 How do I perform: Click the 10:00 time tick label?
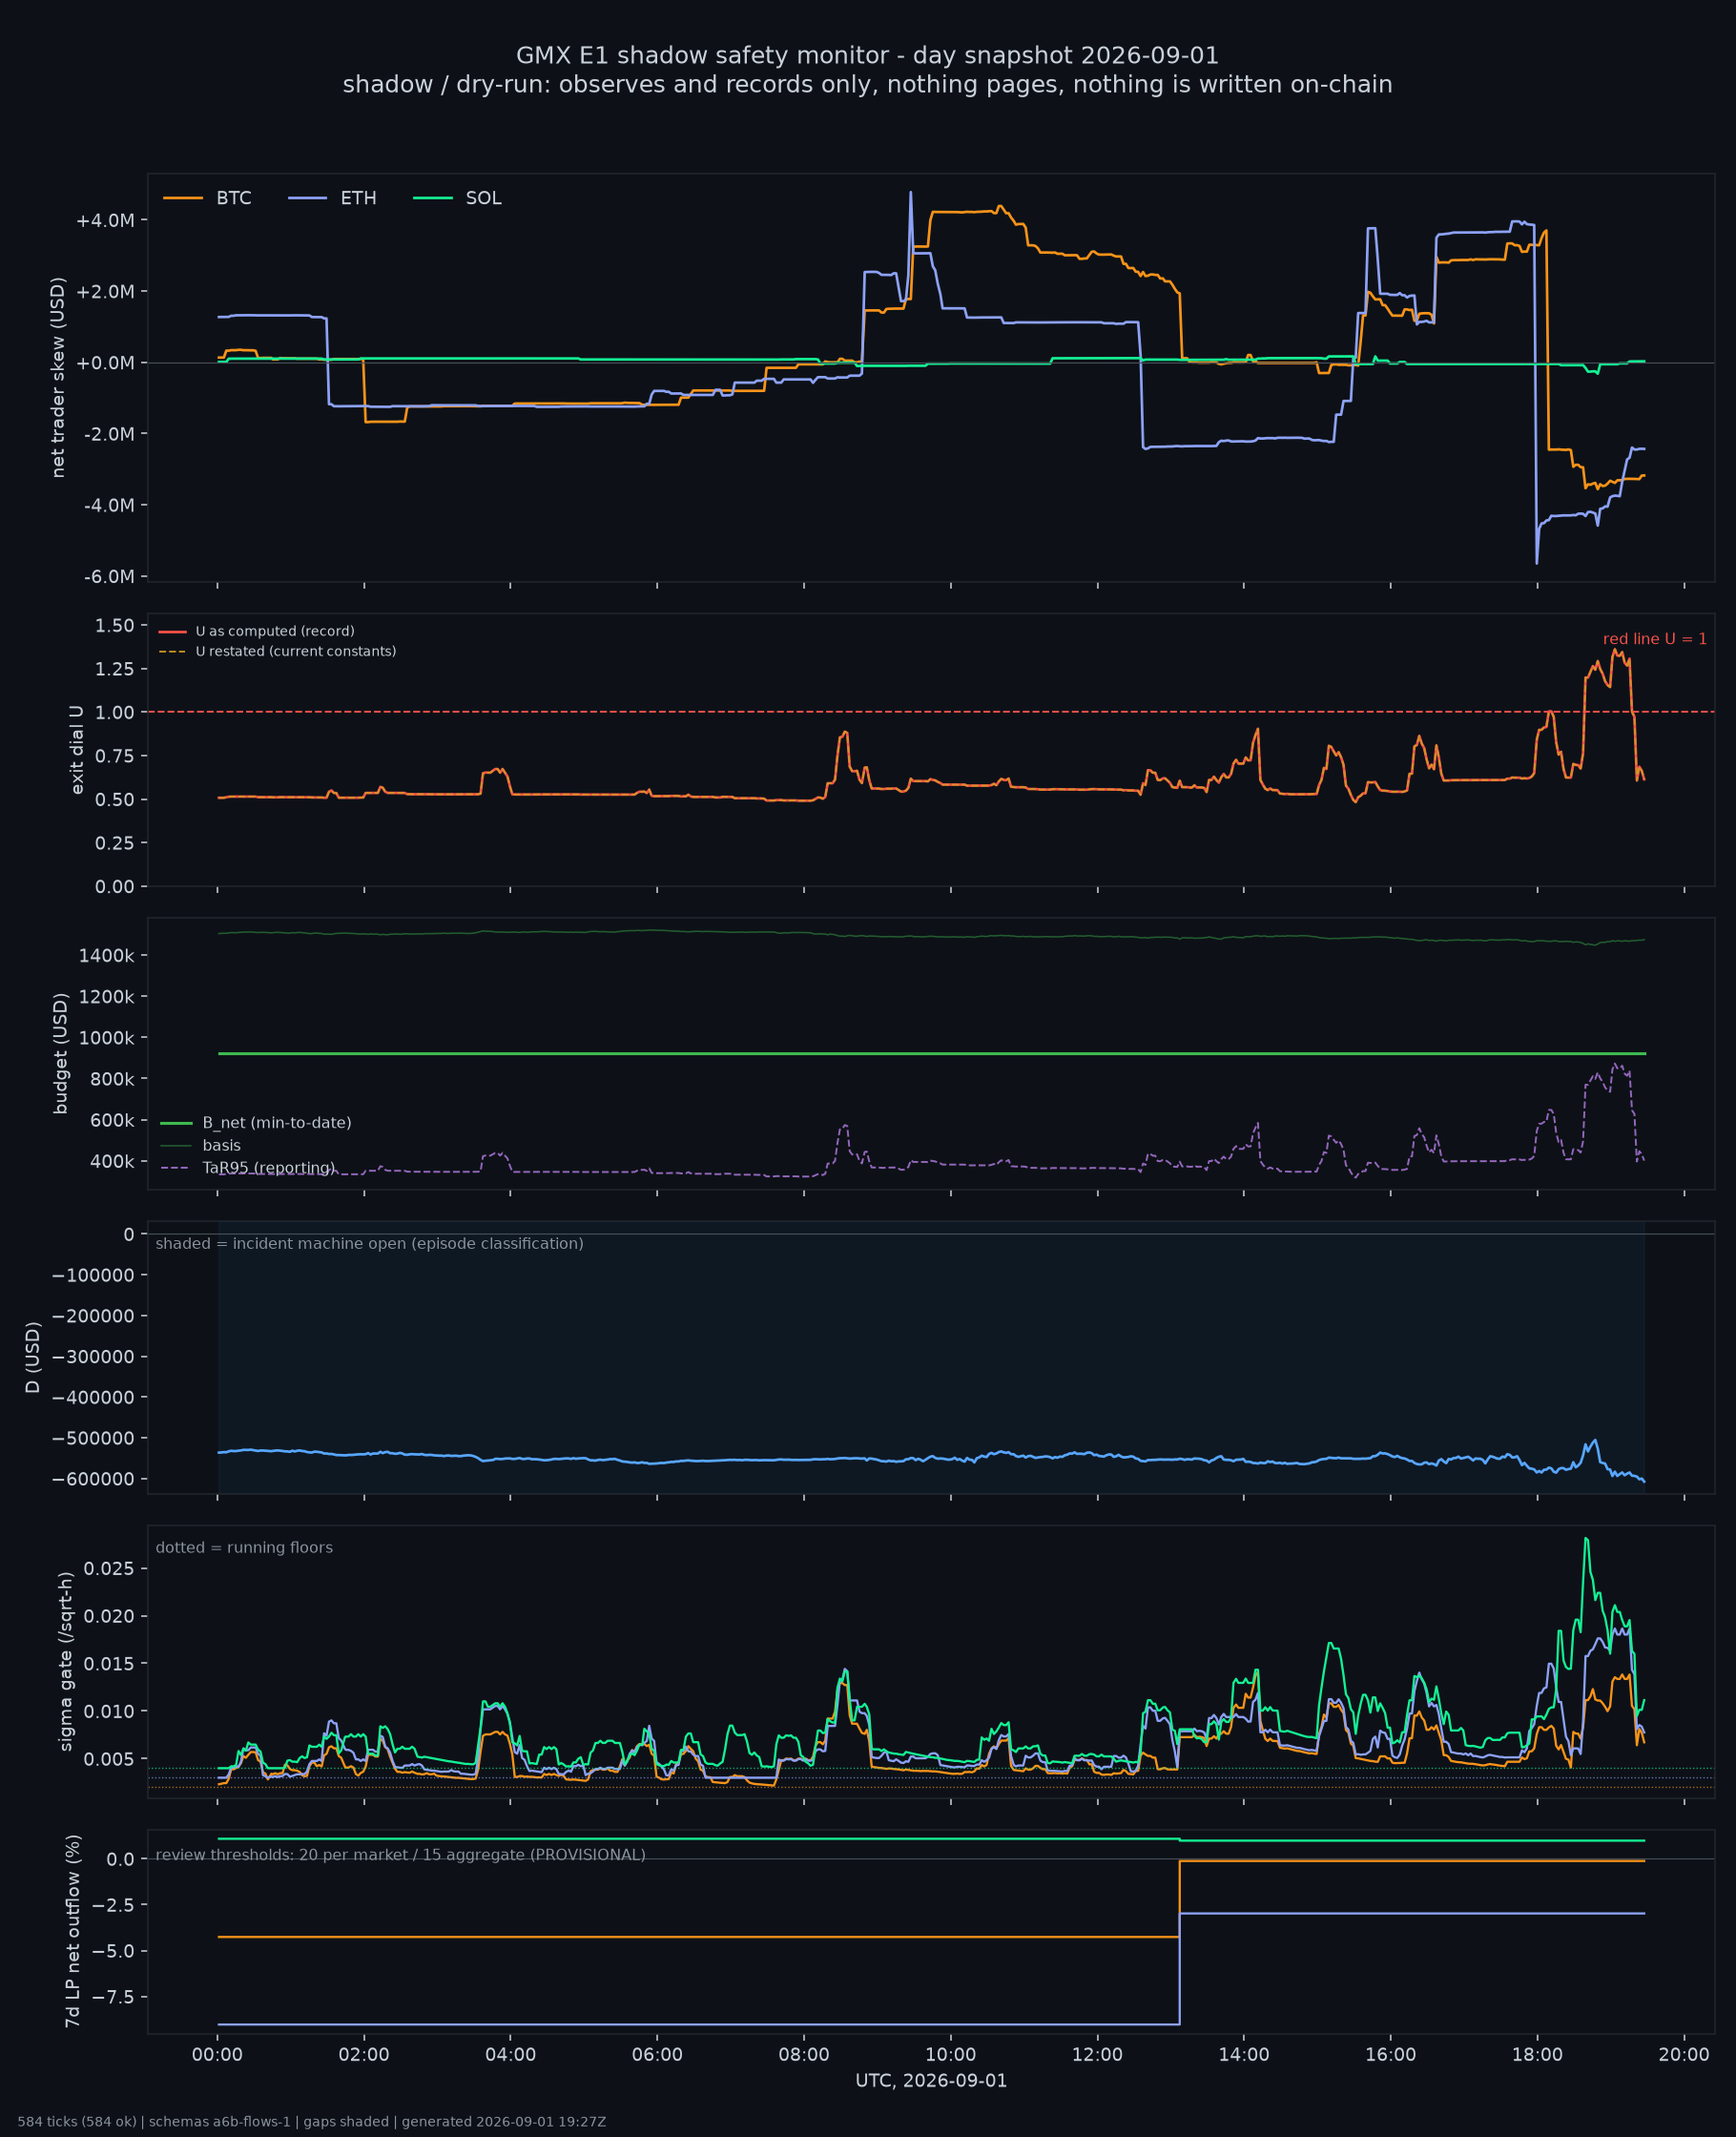[x=950, y=2055]
